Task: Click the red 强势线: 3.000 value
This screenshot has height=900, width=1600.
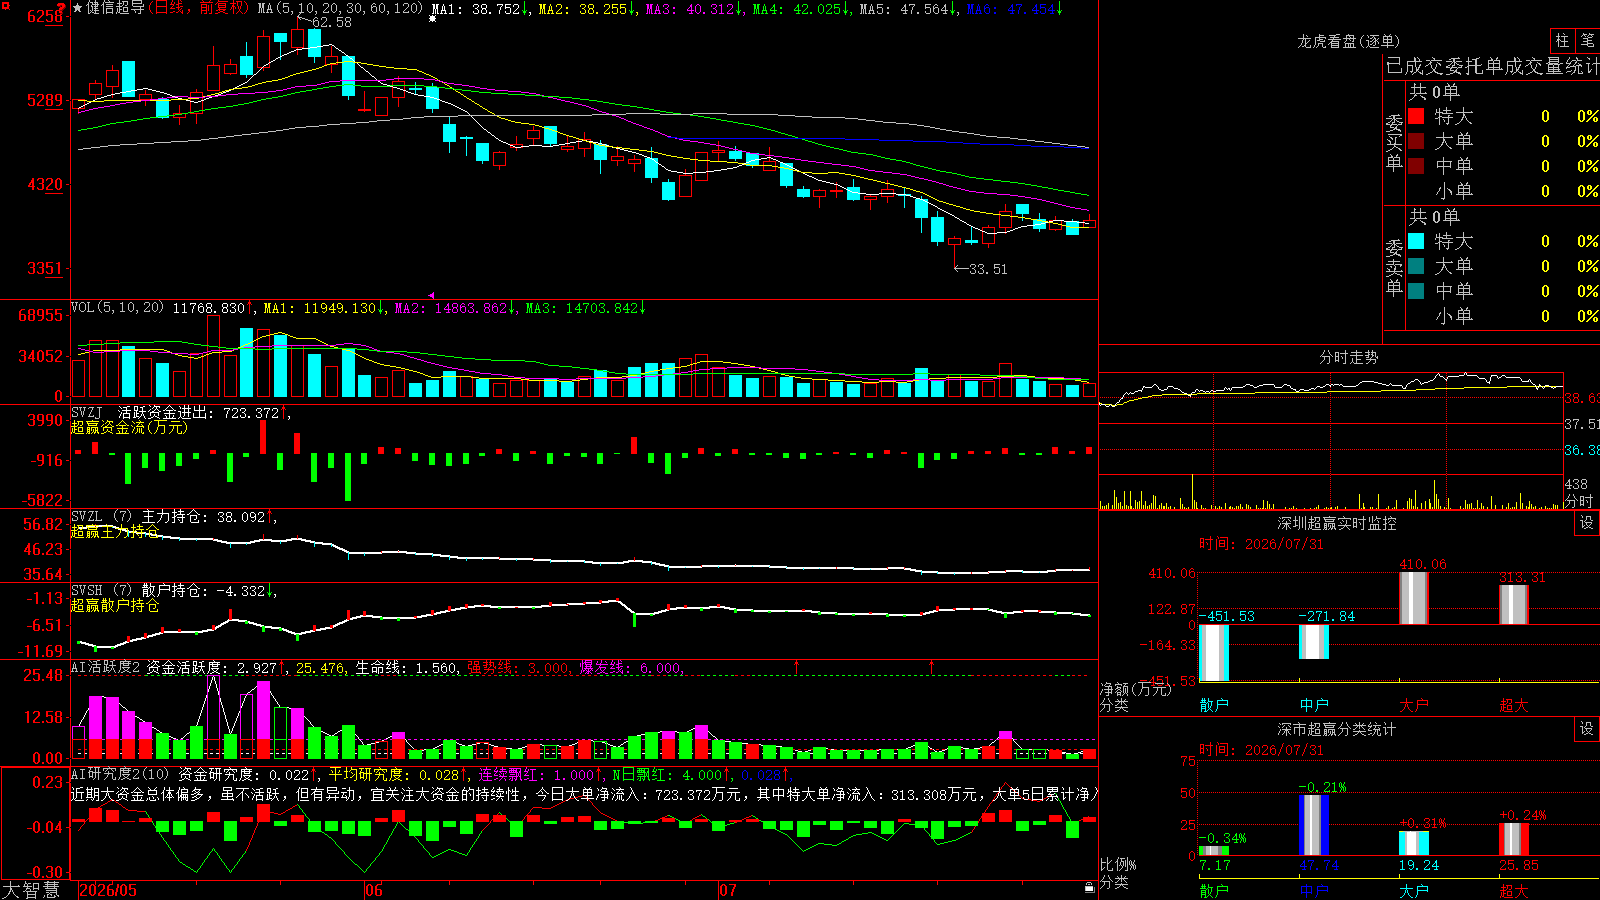Action: coord(518,668)
